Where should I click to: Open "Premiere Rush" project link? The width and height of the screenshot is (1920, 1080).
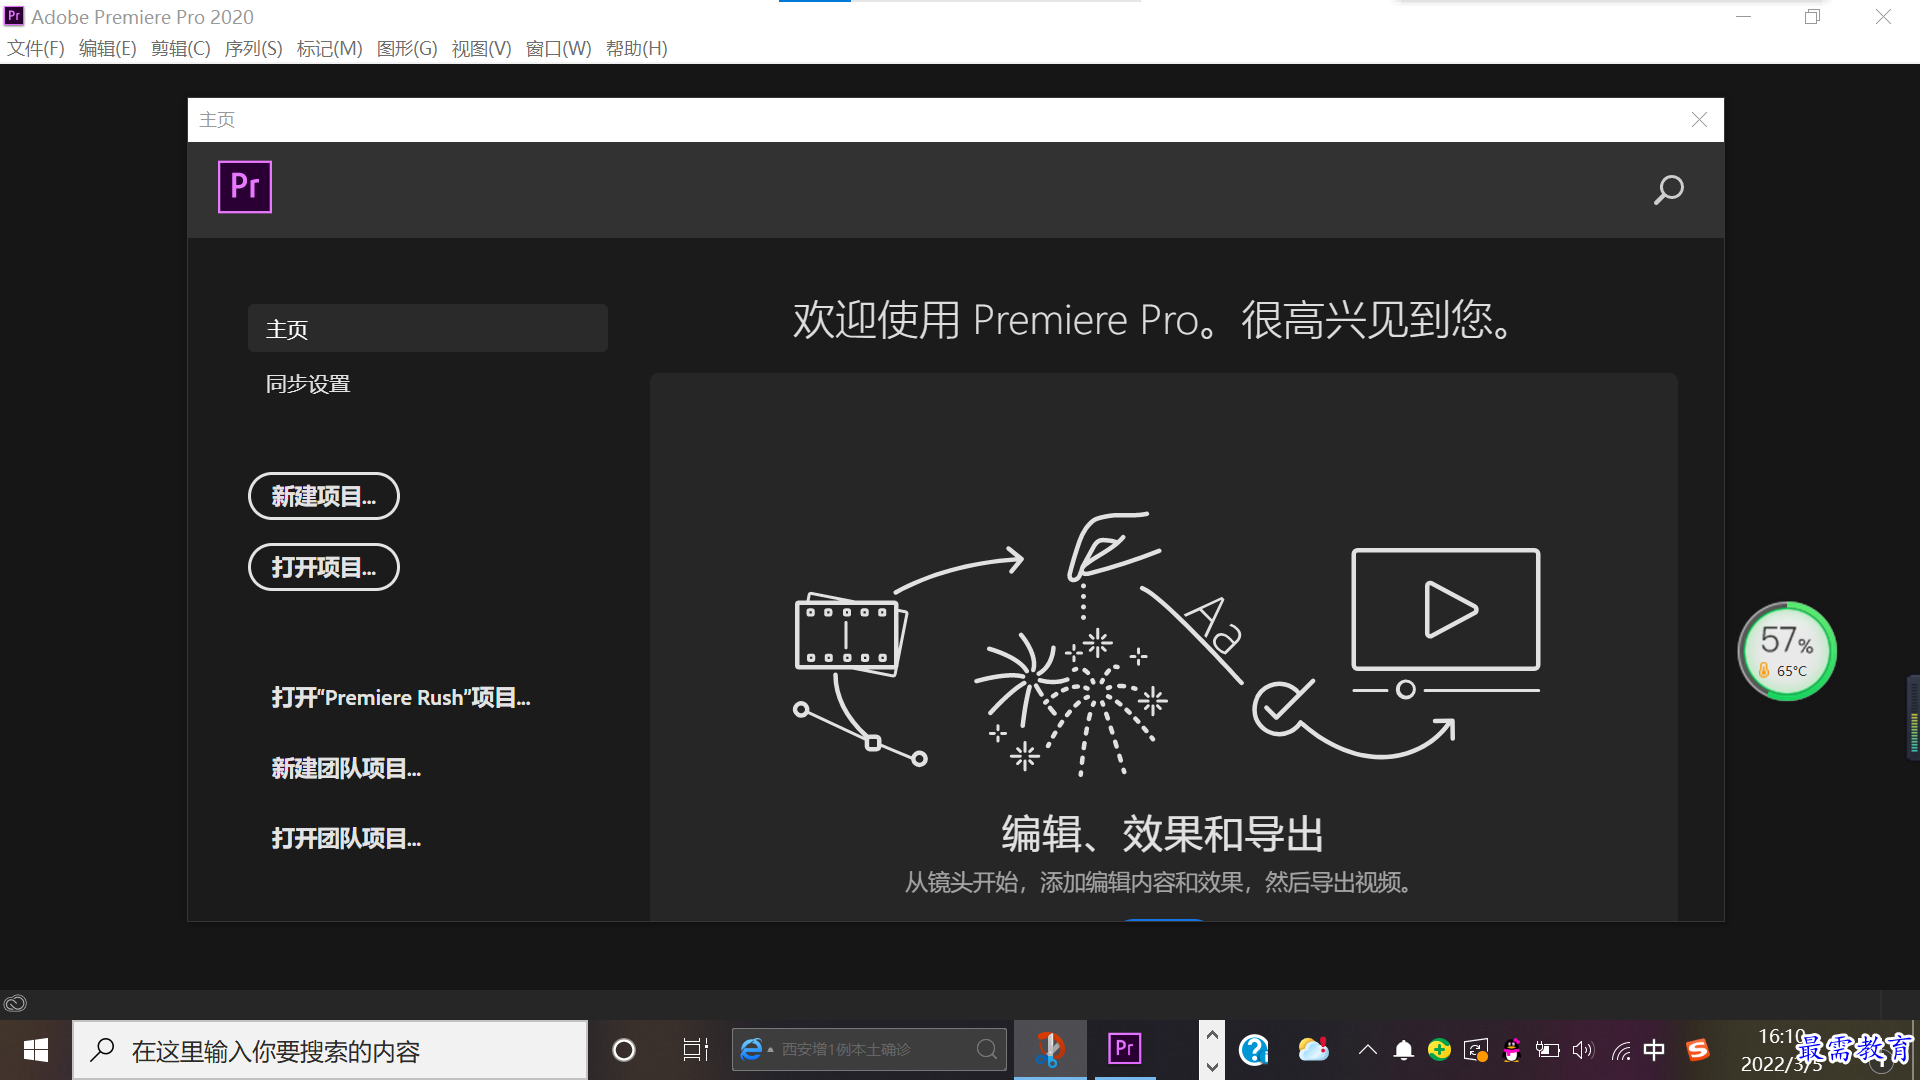(x=401, y=698)
